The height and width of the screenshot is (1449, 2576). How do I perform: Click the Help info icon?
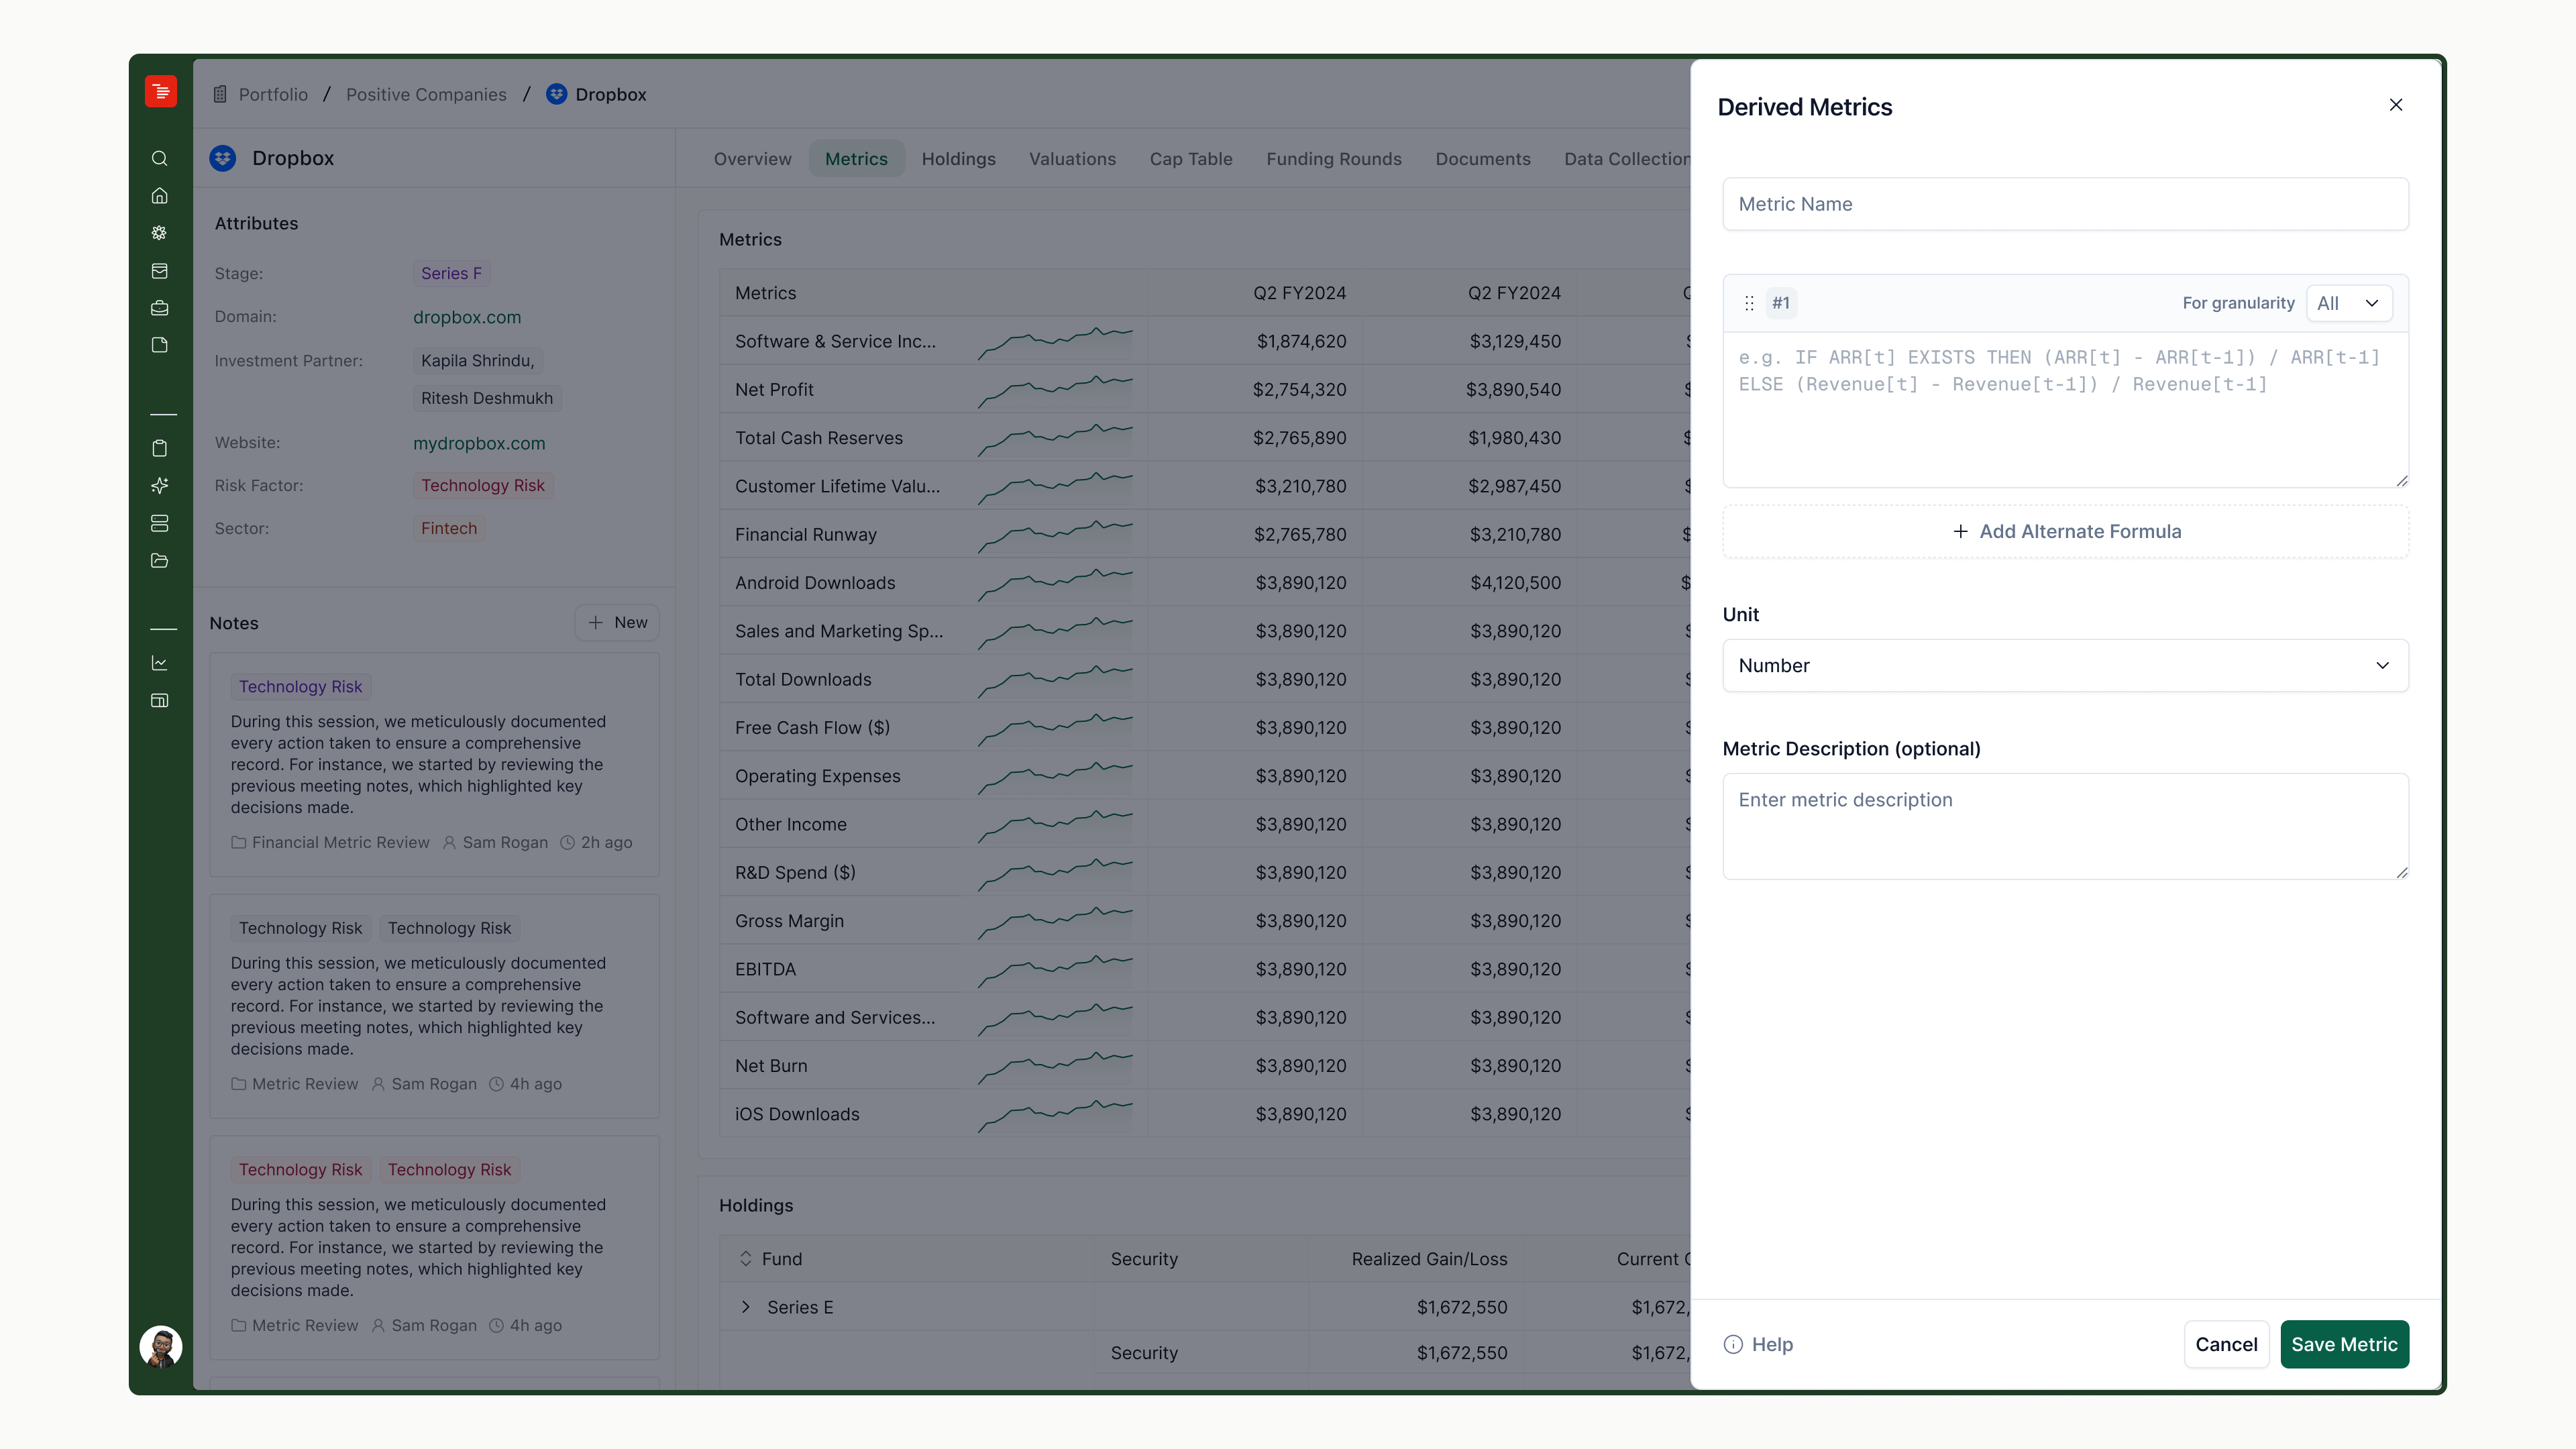(x=1733, y=1345)
